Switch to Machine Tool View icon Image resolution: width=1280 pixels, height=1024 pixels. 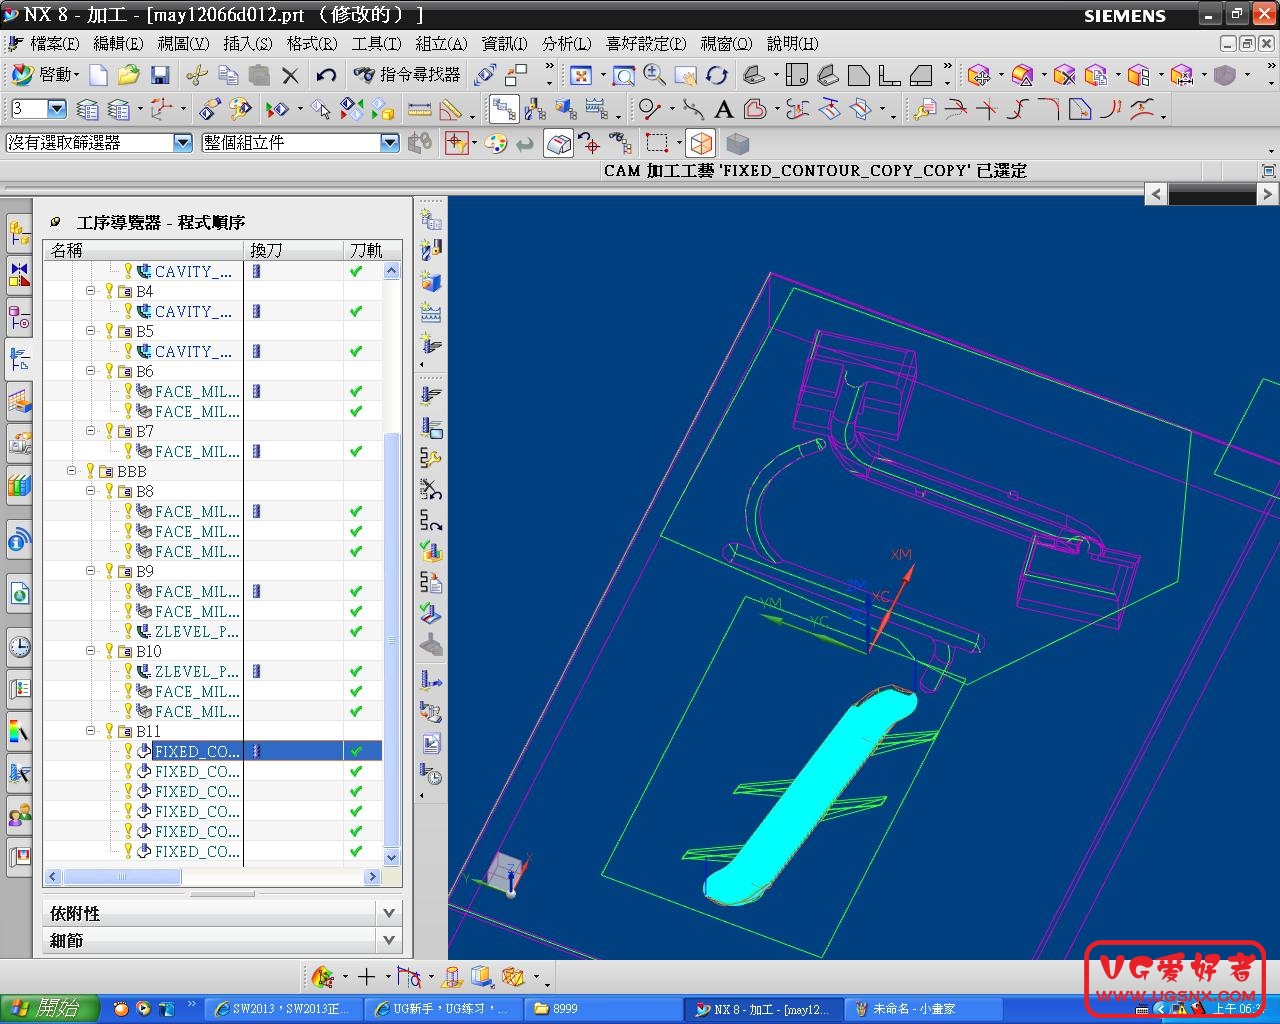(x=535, y=109)
